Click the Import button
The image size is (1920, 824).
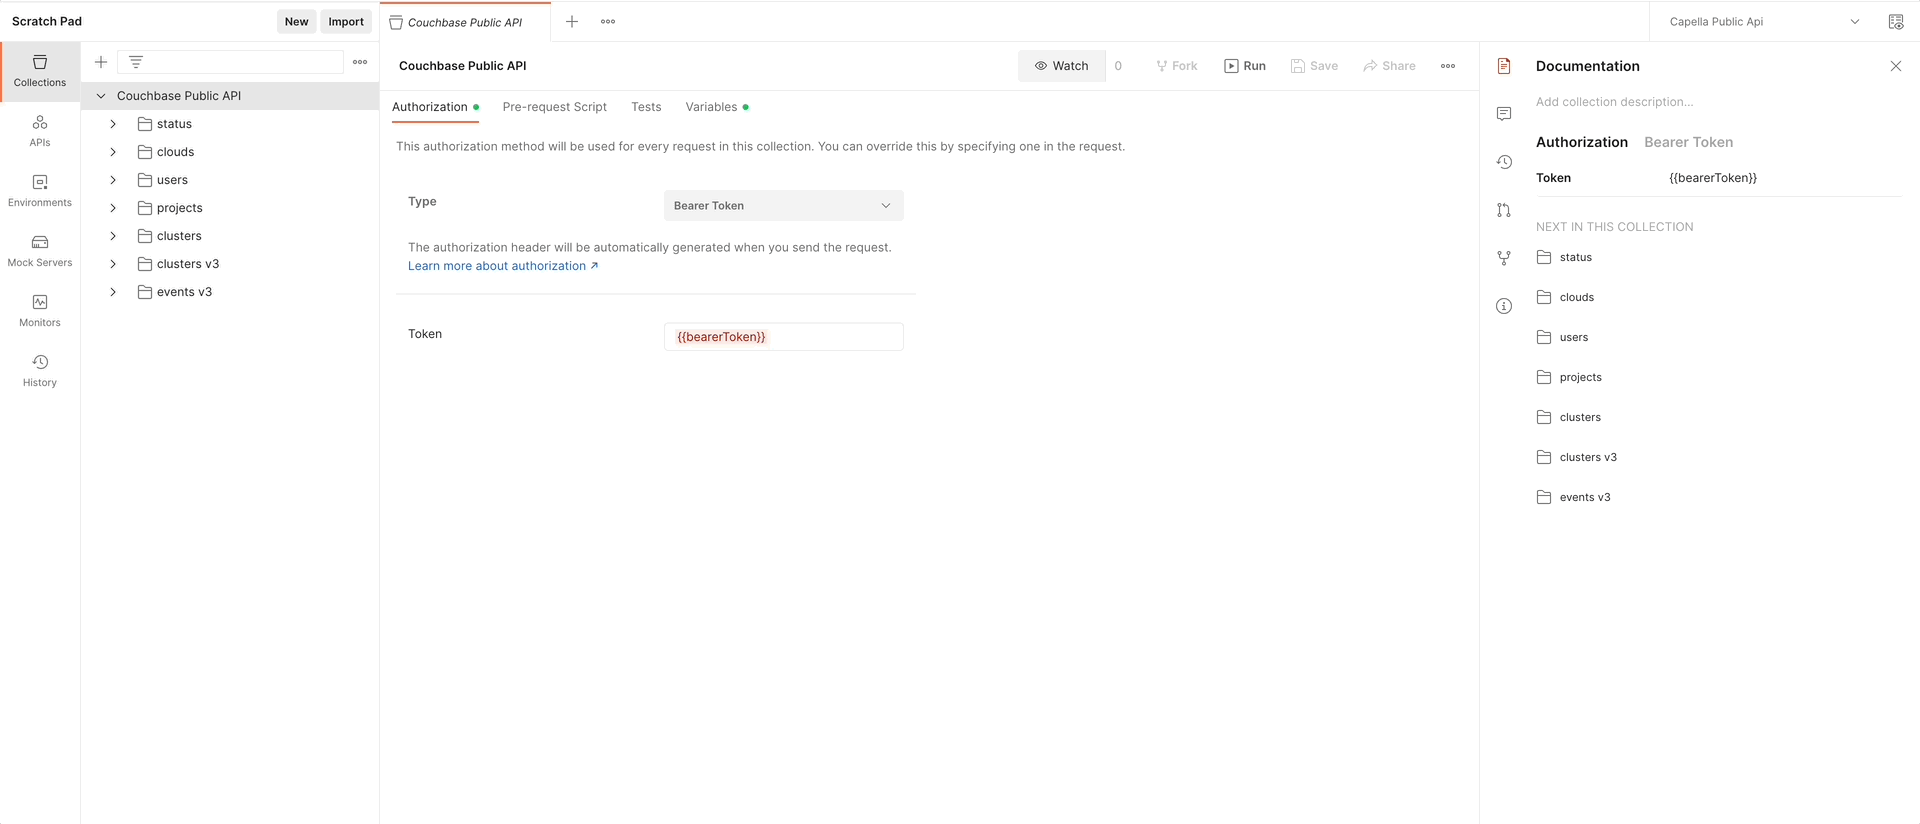346,21
